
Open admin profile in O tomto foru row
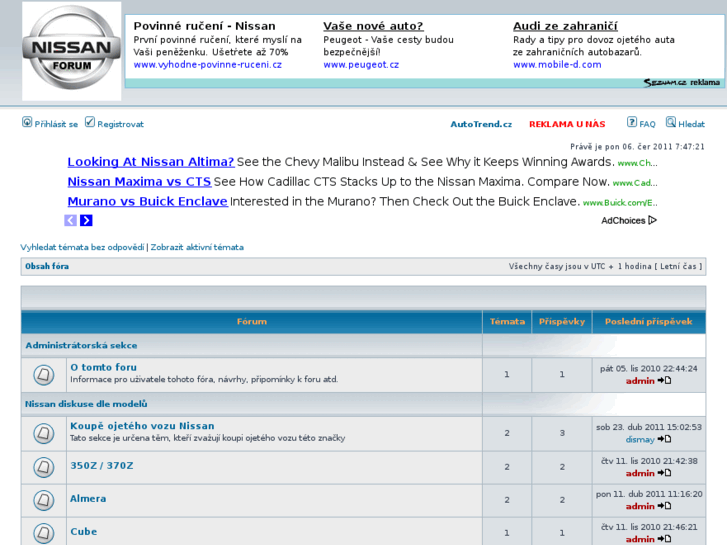point(640,381)
